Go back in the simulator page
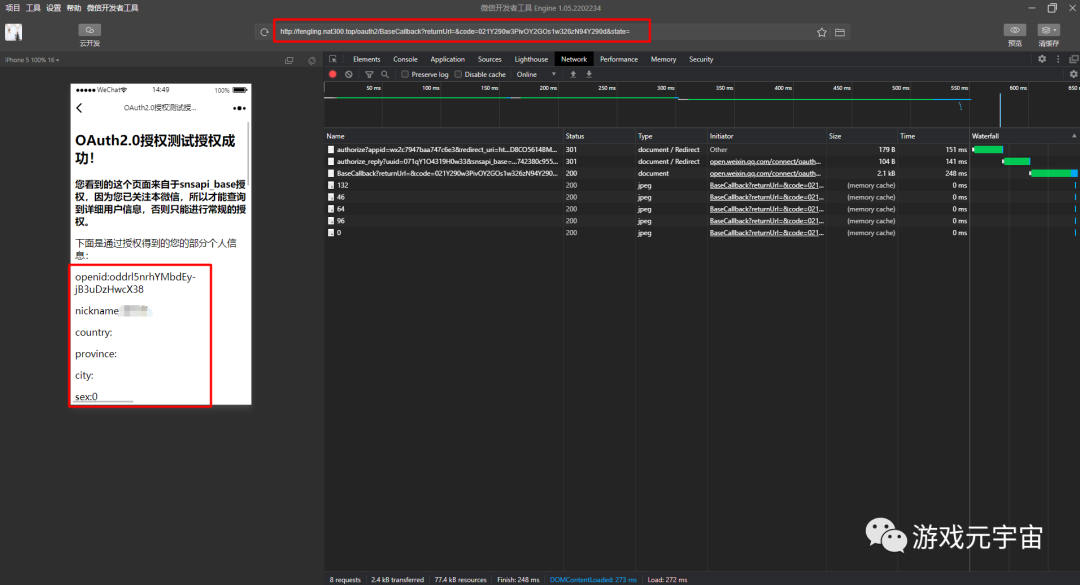 [x=79, y=108]
